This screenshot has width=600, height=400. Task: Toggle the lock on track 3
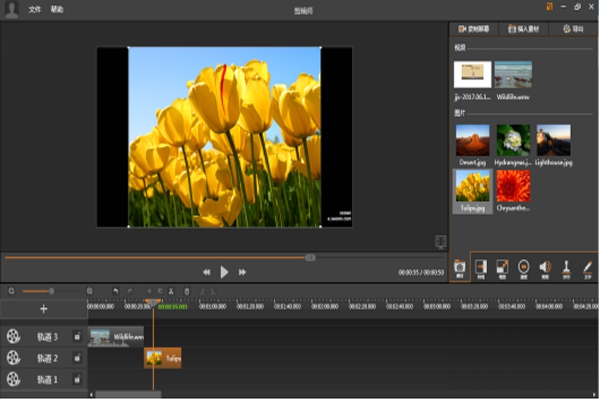point(77,337)
